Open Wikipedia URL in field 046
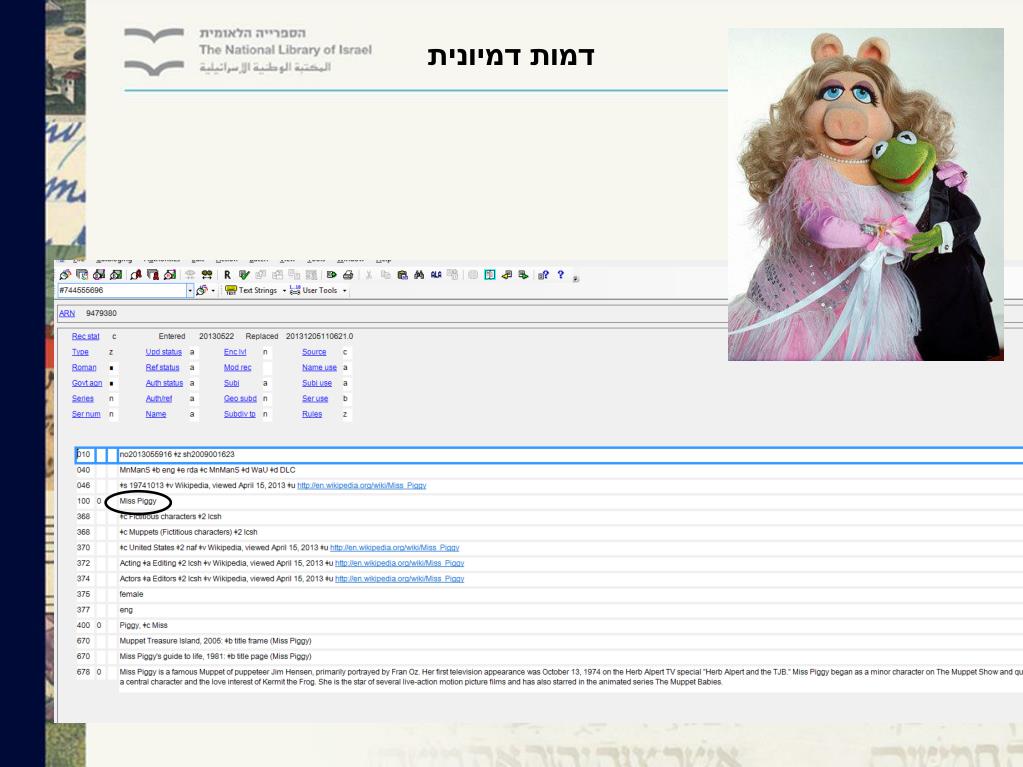Viewport: 1023px width, 767px height. [361, 486]
